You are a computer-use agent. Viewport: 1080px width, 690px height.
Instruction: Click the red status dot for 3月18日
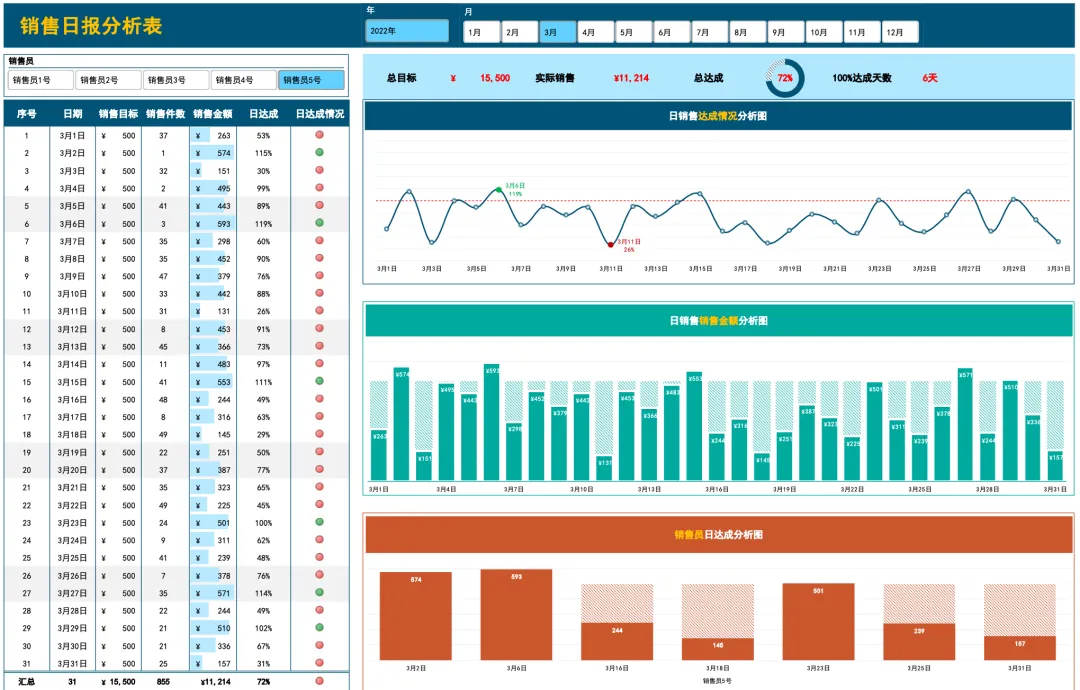320,434
